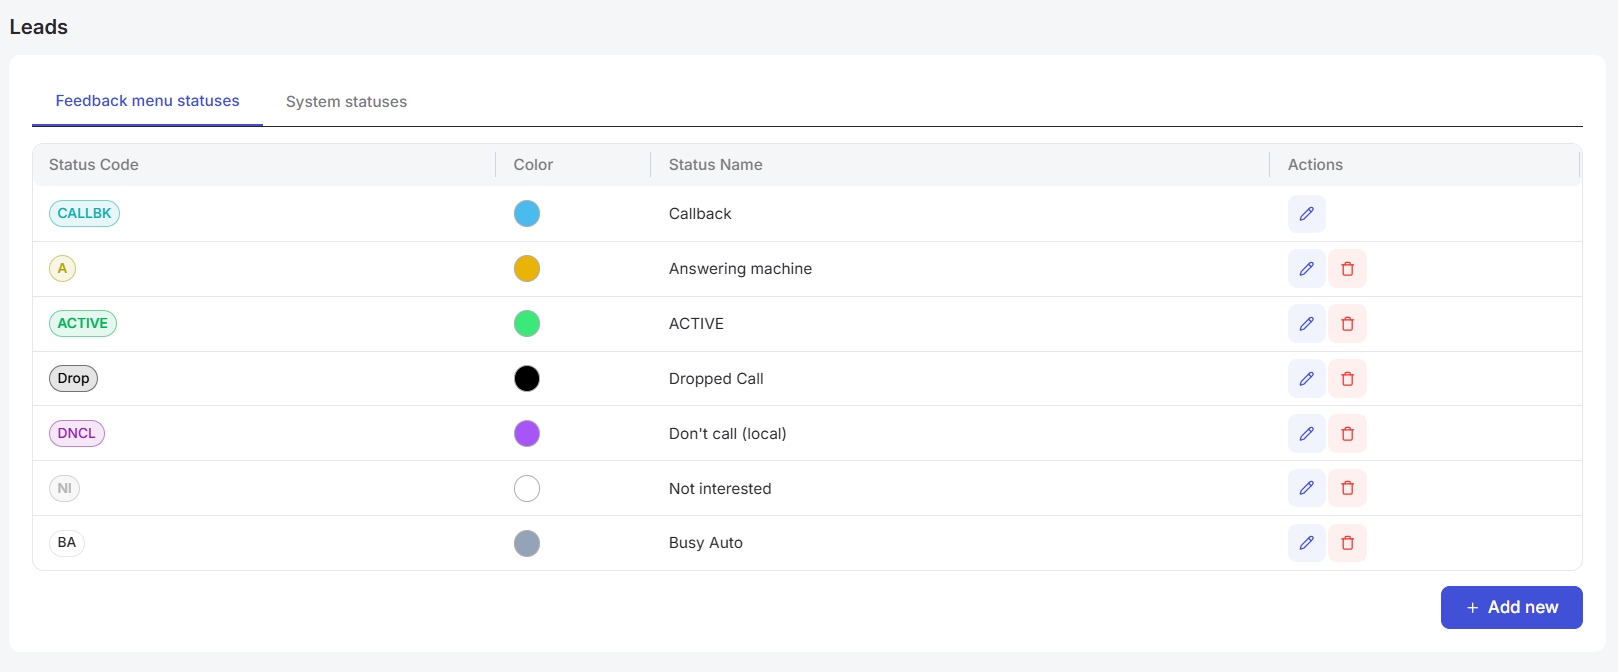The height and width of the screenshot is (672, 1618).
Task: Click the blue Callback color swatch
Action: [527, 213]
